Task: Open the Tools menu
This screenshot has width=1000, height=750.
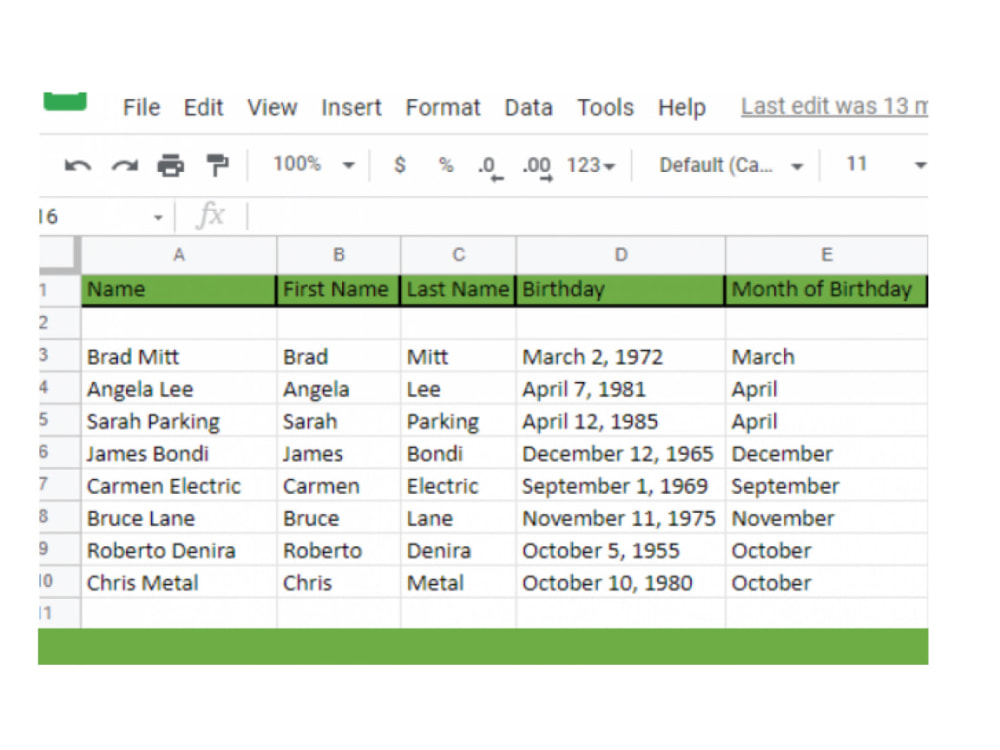Action: 605,107
